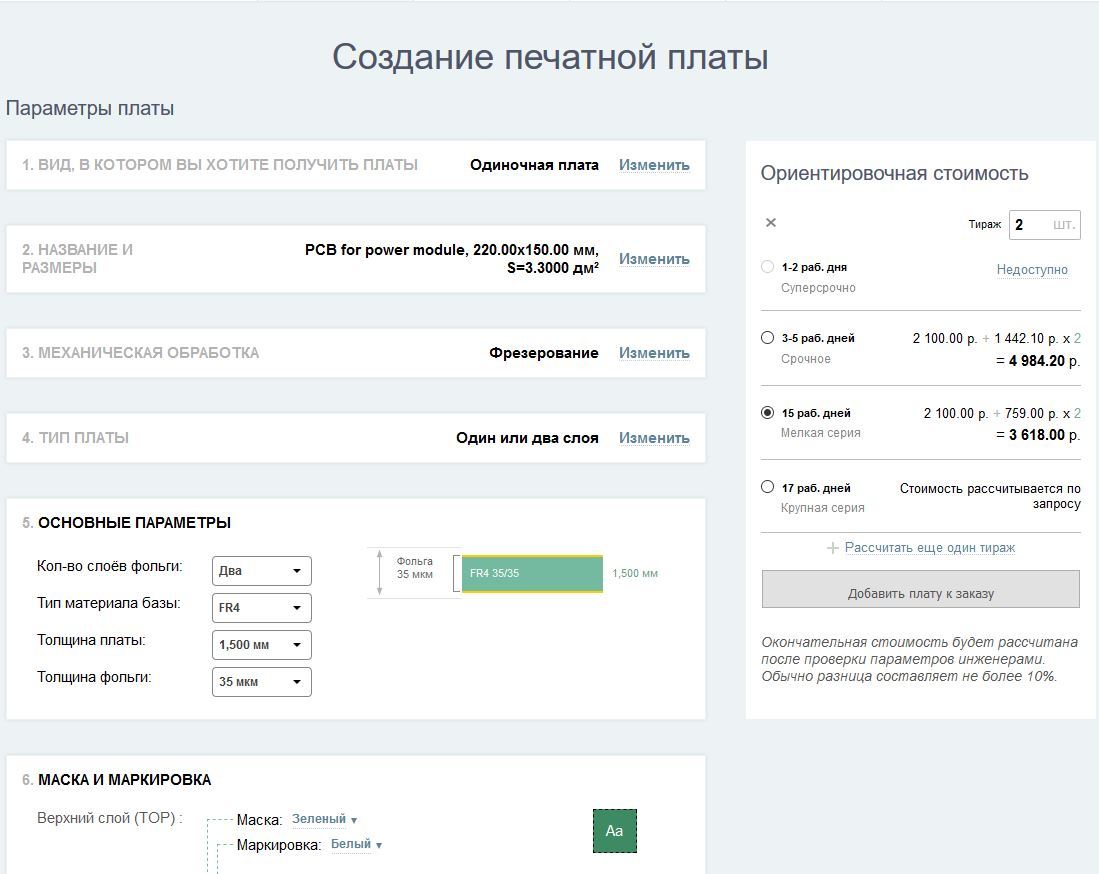Click the Фольга 35 мкм label
The height and width of the screenshot is (874, 1099).
point(414,568)
